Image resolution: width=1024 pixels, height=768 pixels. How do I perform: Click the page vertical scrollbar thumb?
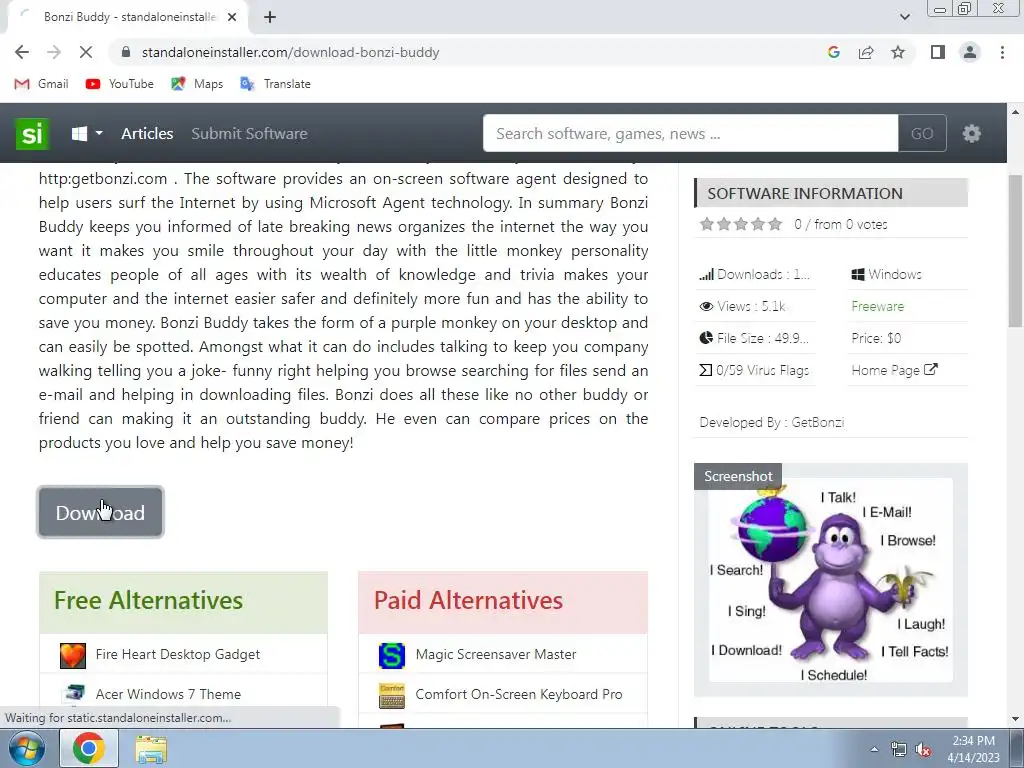click(x=1016, y=251)
